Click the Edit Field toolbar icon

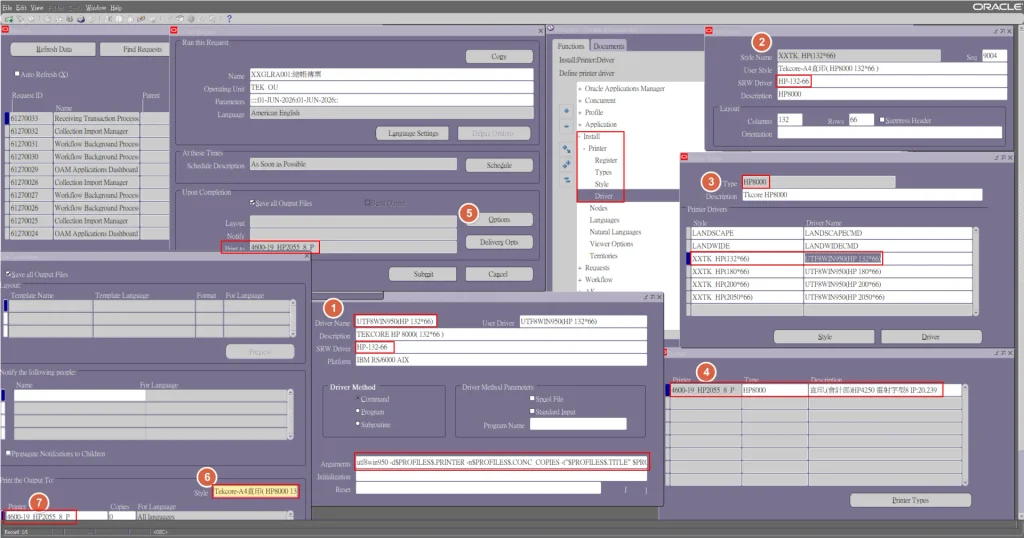pyautogui.click(x=169, y=20)
